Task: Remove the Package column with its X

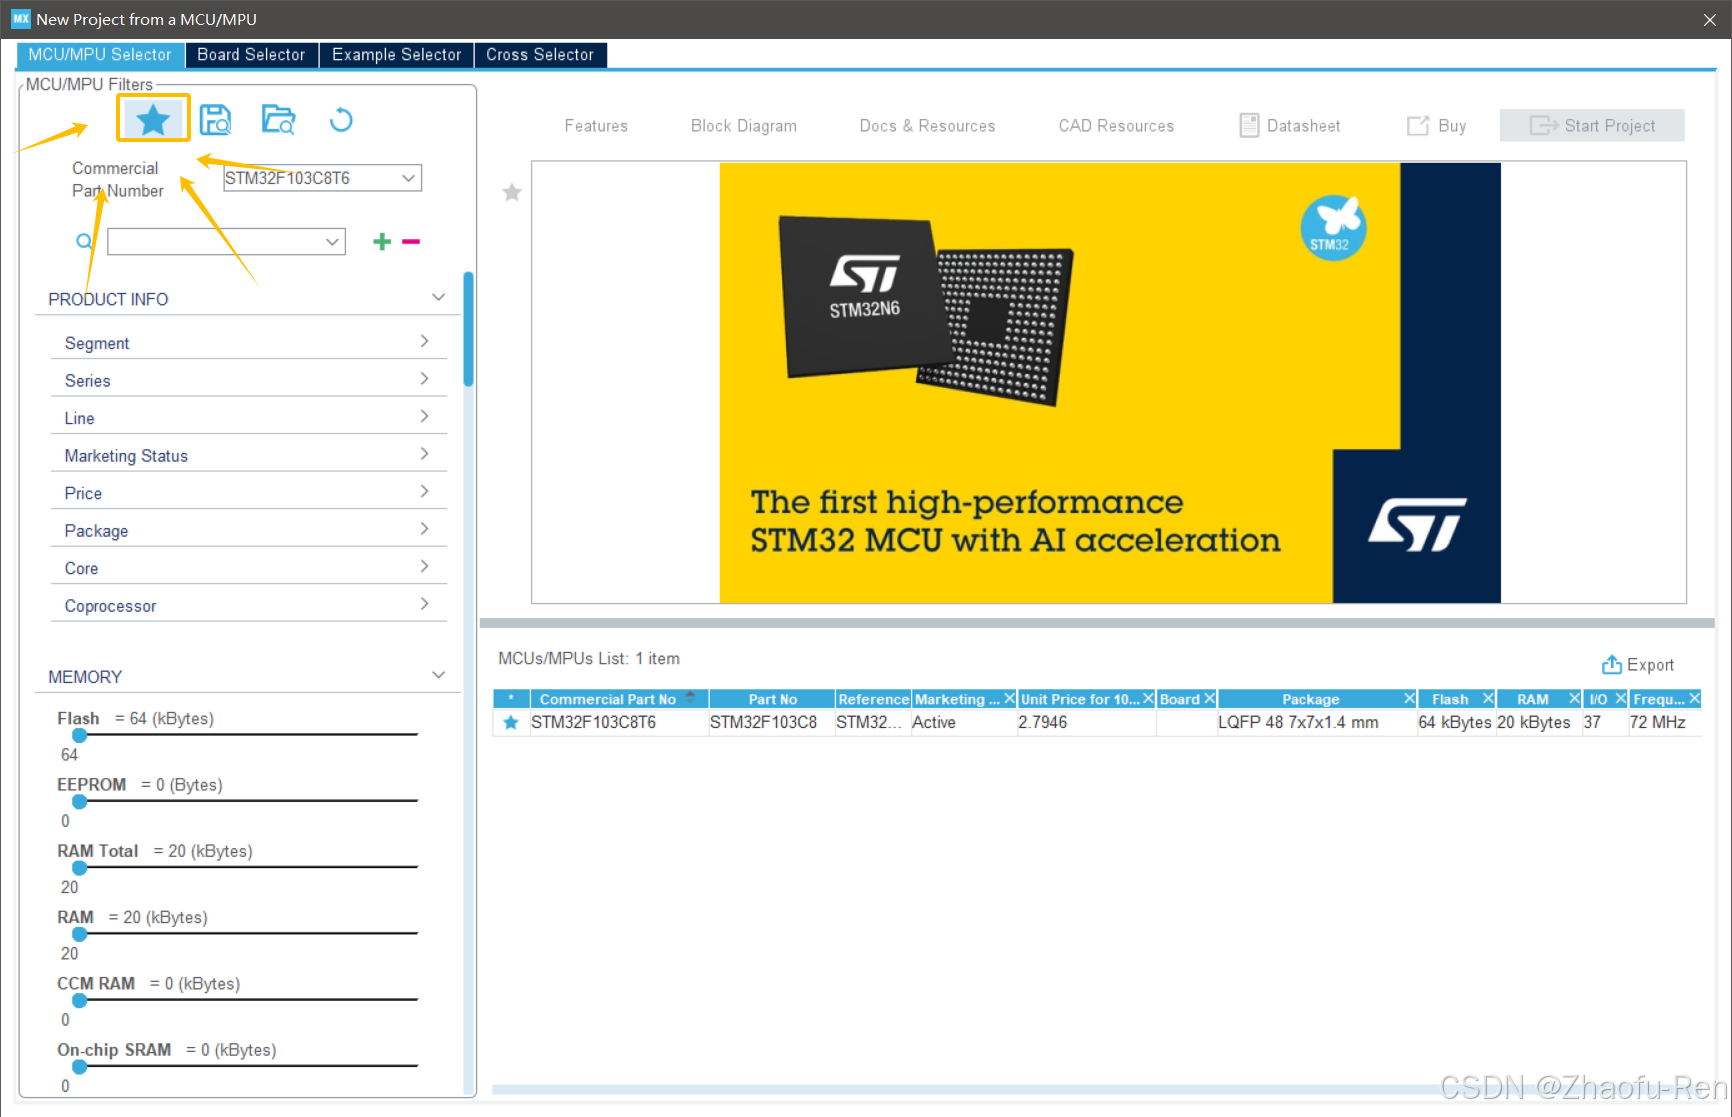Action: coord(1409,698)
